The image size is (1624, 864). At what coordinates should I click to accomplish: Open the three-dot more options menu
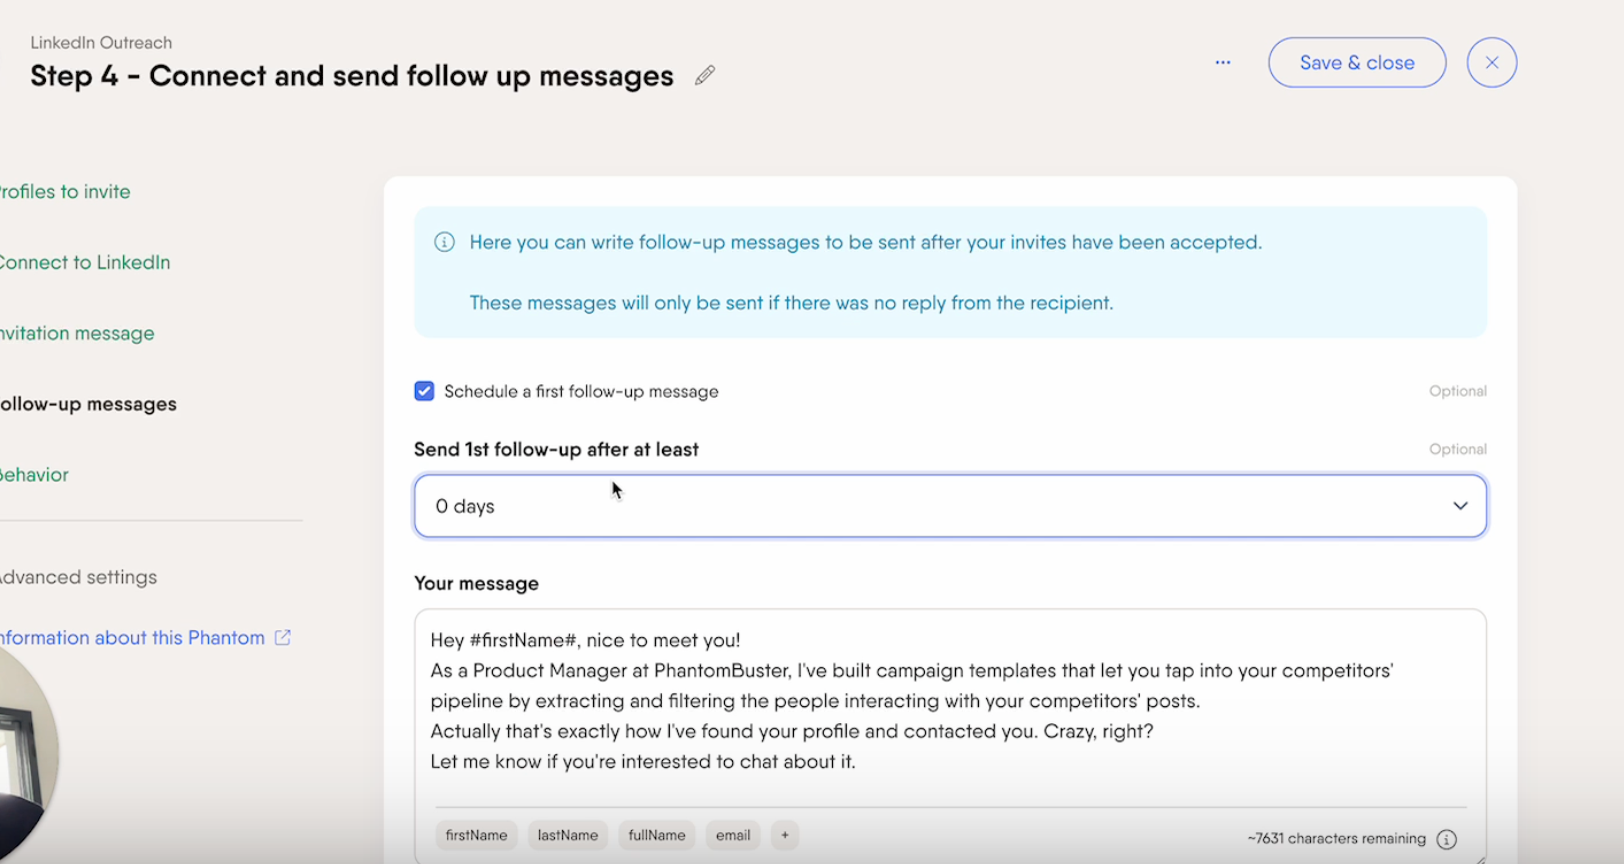[1223, 62]
